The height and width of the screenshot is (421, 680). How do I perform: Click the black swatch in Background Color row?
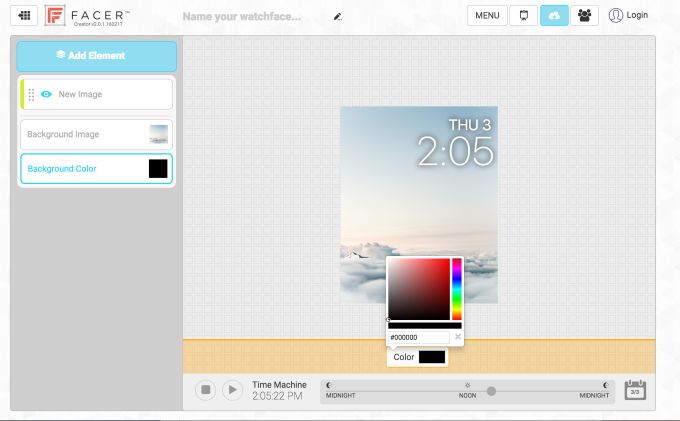(x=158, y=169)
